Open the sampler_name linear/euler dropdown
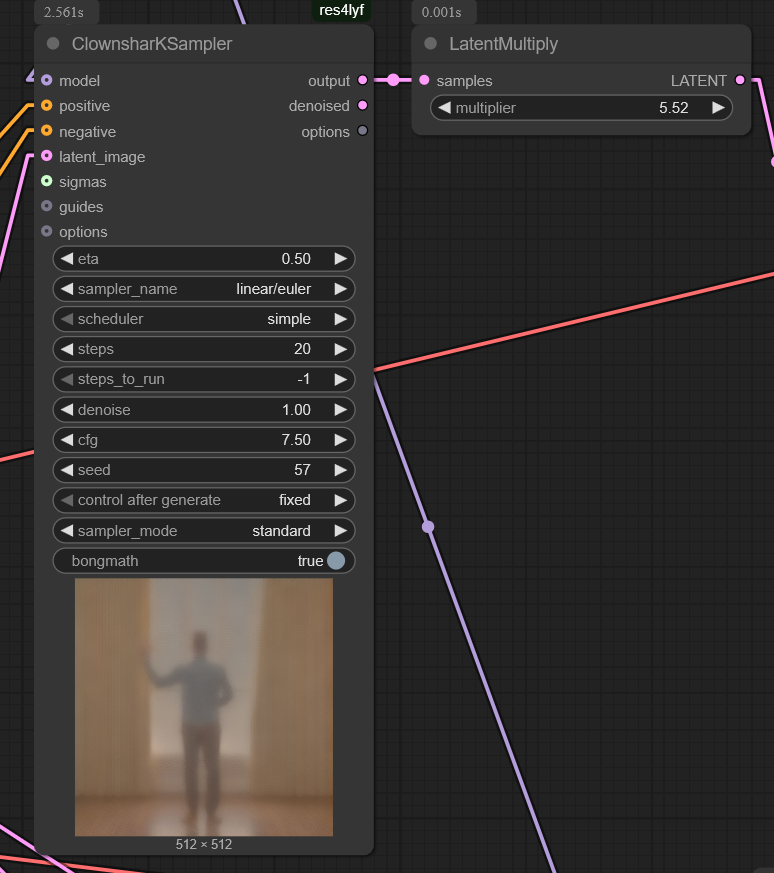The height and width of the screenshot is (873, 774). (204, 289)
